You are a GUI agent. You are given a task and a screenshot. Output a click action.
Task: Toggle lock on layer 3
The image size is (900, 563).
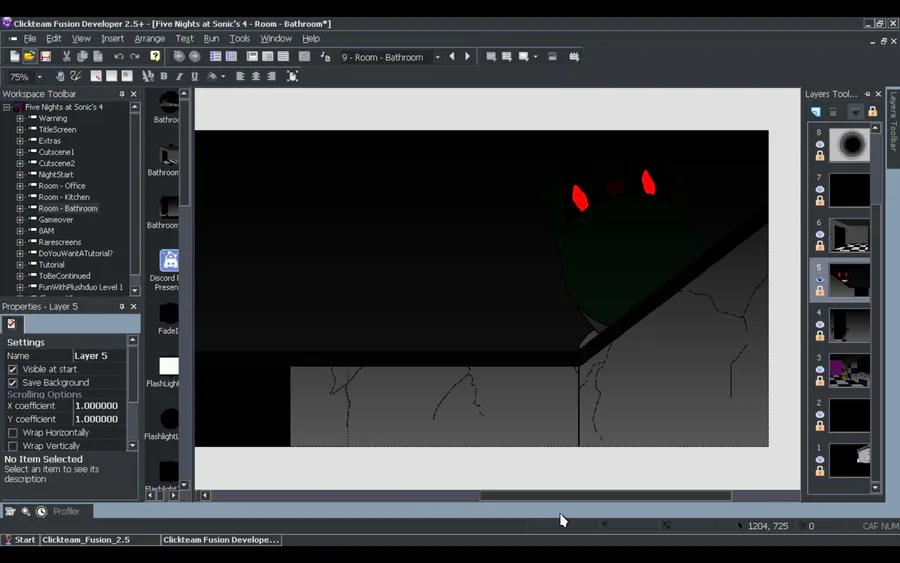820,381
